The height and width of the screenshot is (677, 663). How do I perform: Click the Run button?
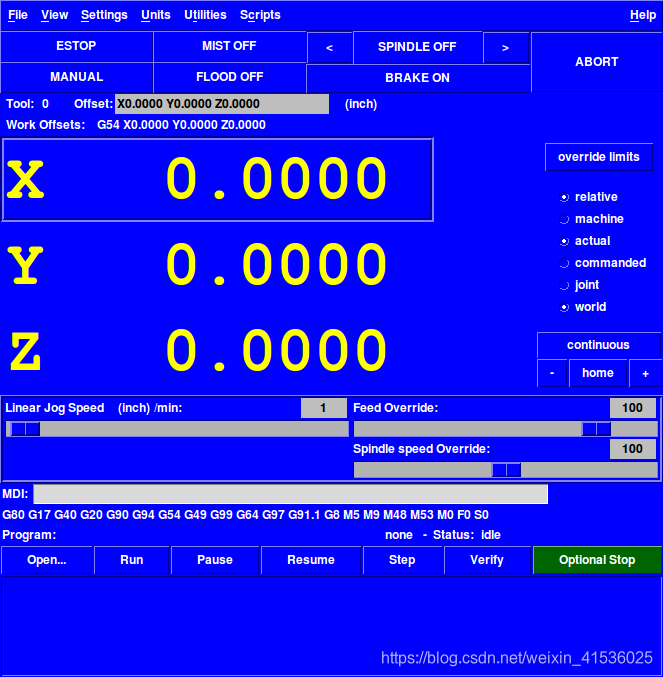[132, 560]
